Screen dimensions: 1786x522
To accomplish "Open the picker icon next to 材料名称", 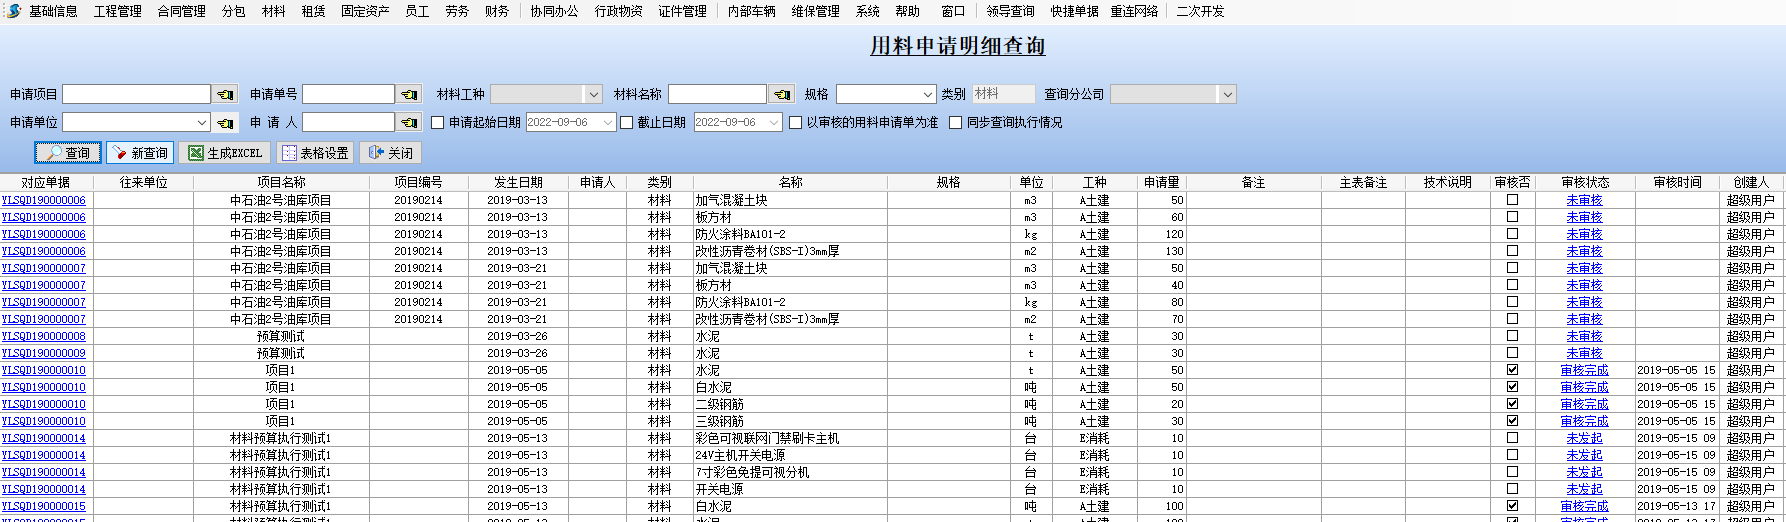I will coord(782,94).
